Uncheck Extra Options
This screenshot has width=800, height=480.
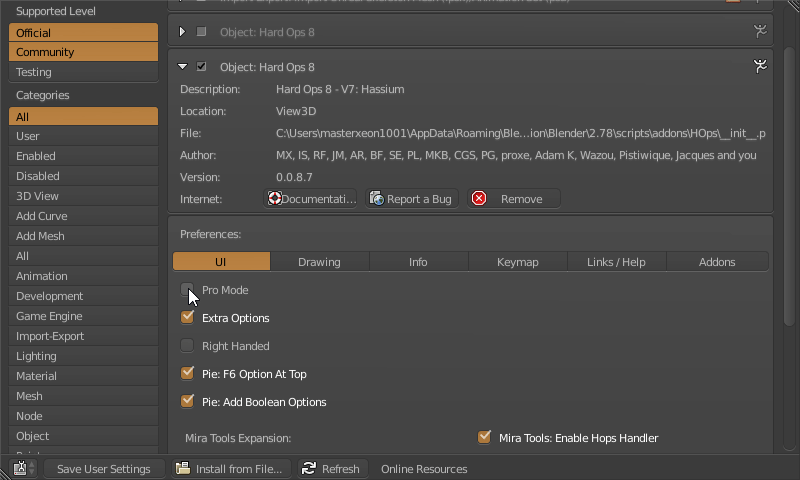[x=187, y=318]
